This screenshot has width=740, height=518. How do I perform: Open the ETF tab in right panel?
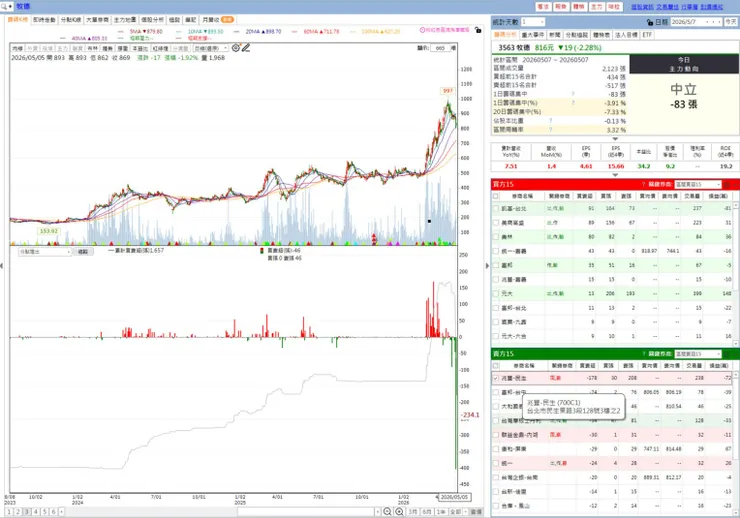point(647,35)
